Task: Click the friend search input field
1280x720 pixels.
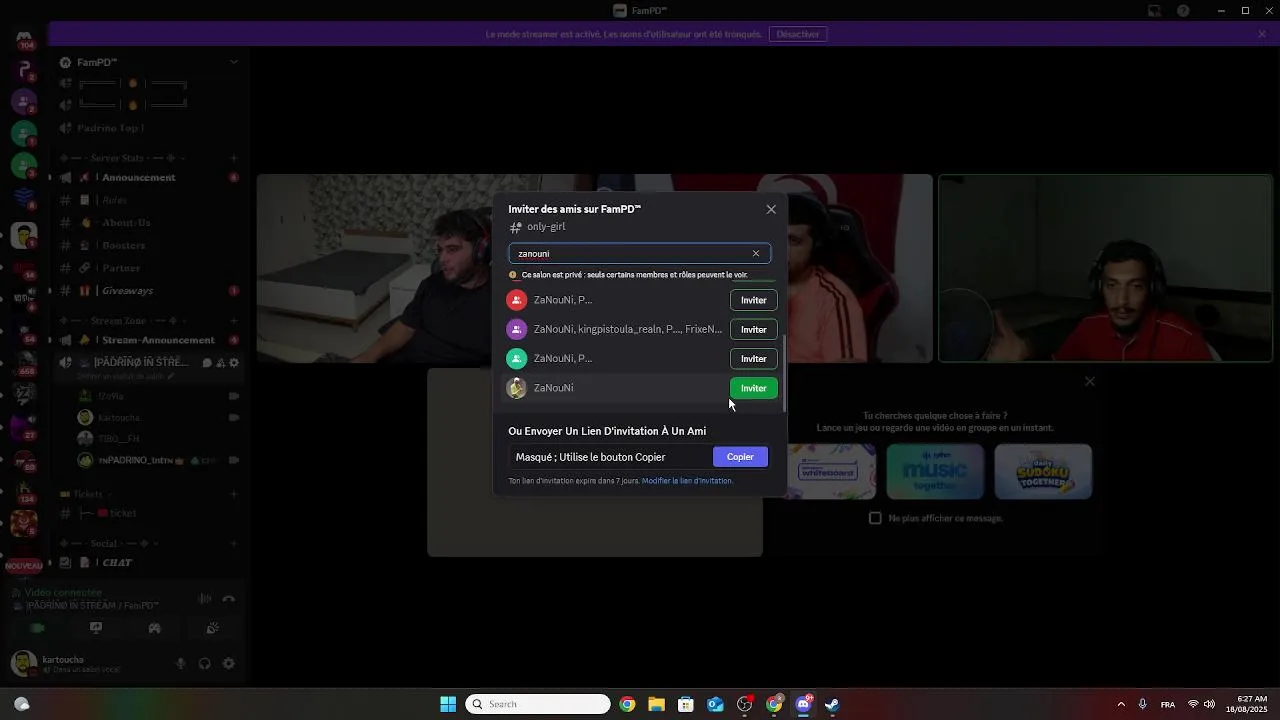Action: 639,254
